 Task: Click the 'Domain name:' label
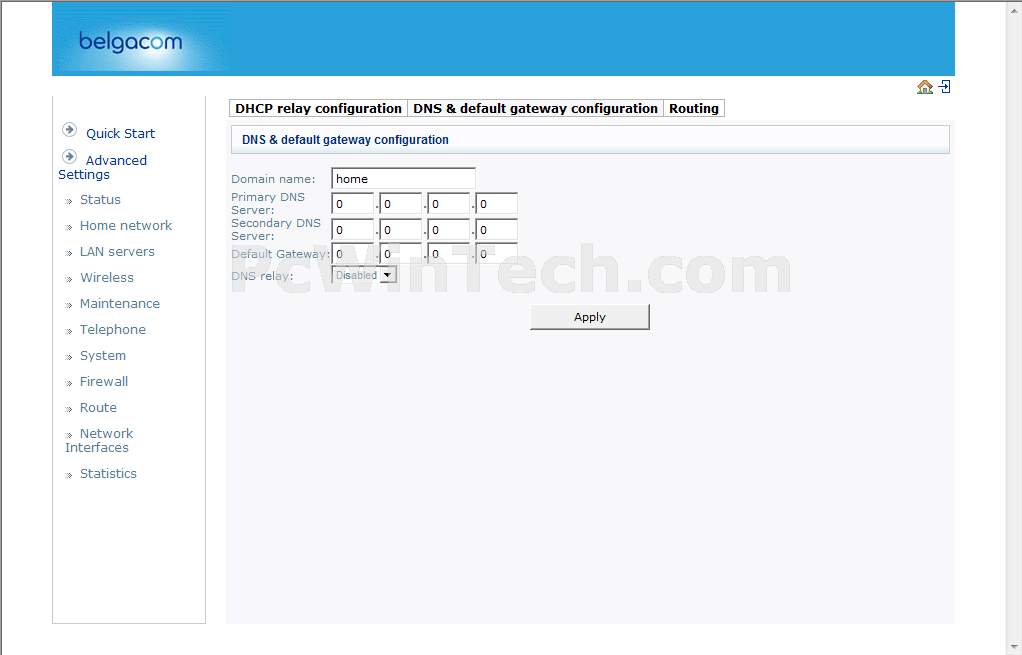coord(273,179)
